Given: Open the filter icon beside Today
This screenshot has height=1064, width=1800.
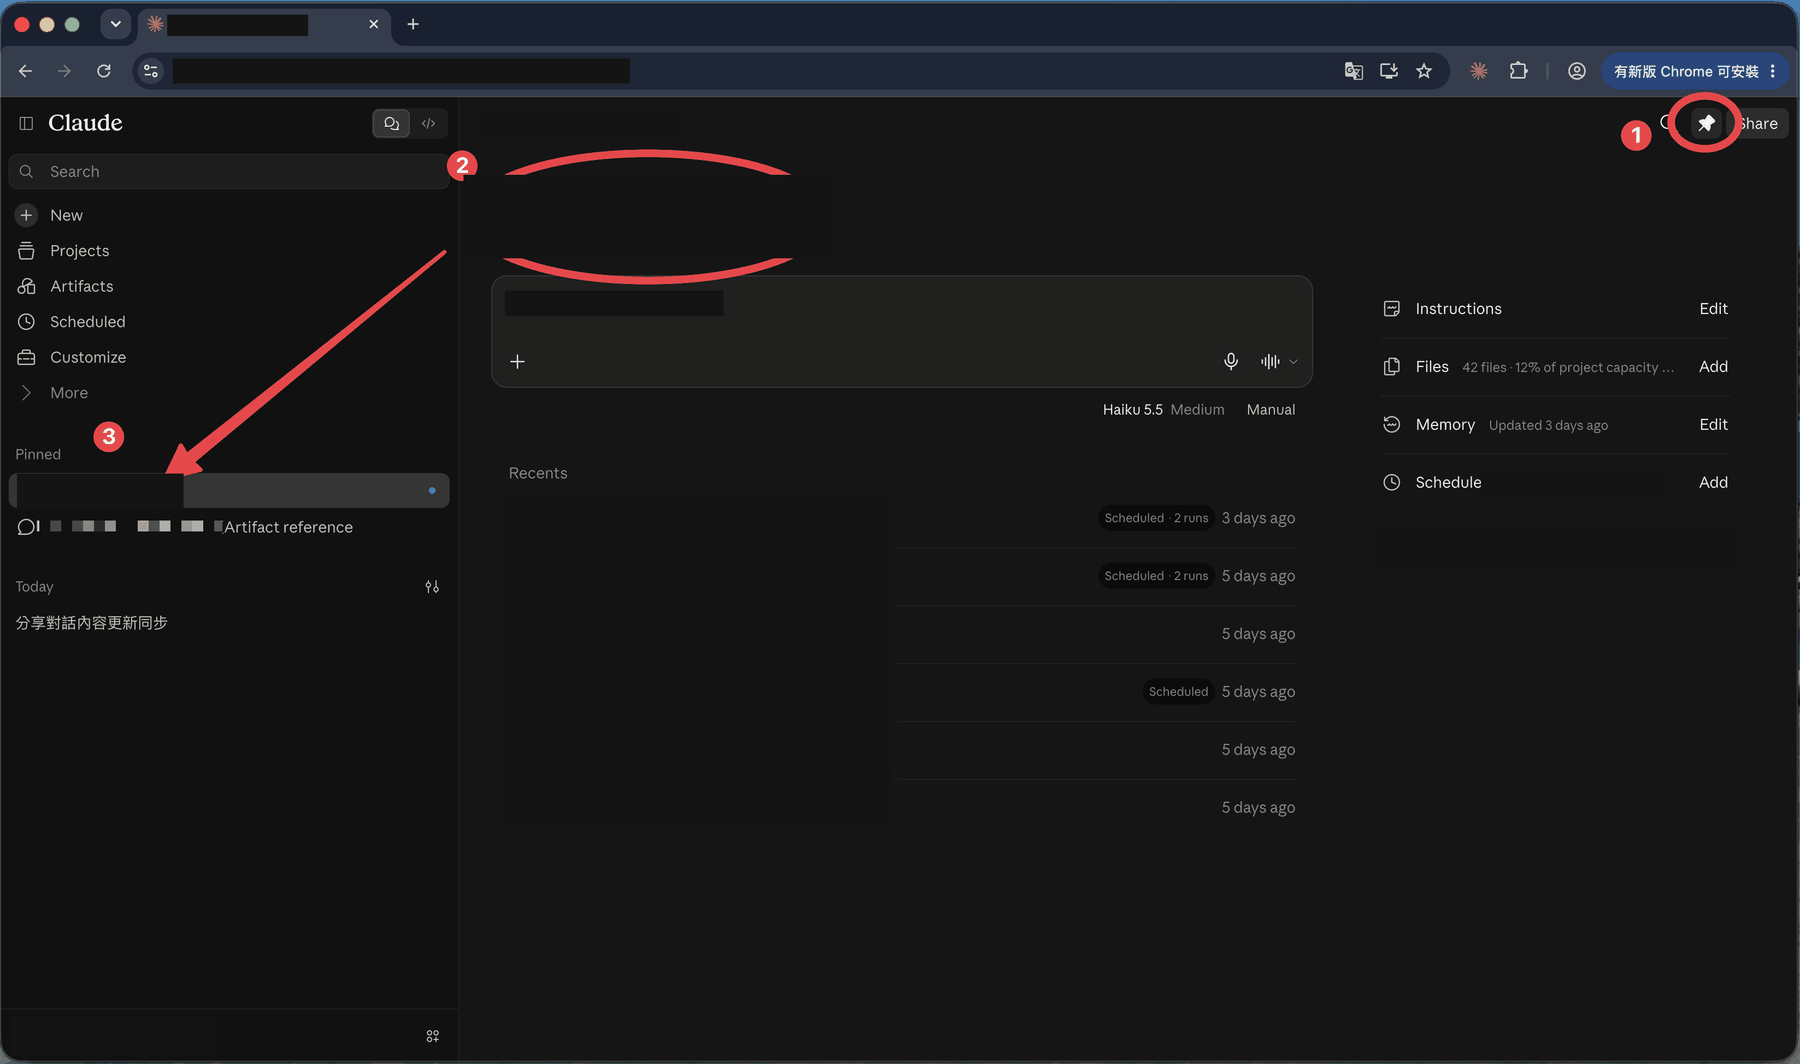Looking at the screenshot, I should [432, 587].
